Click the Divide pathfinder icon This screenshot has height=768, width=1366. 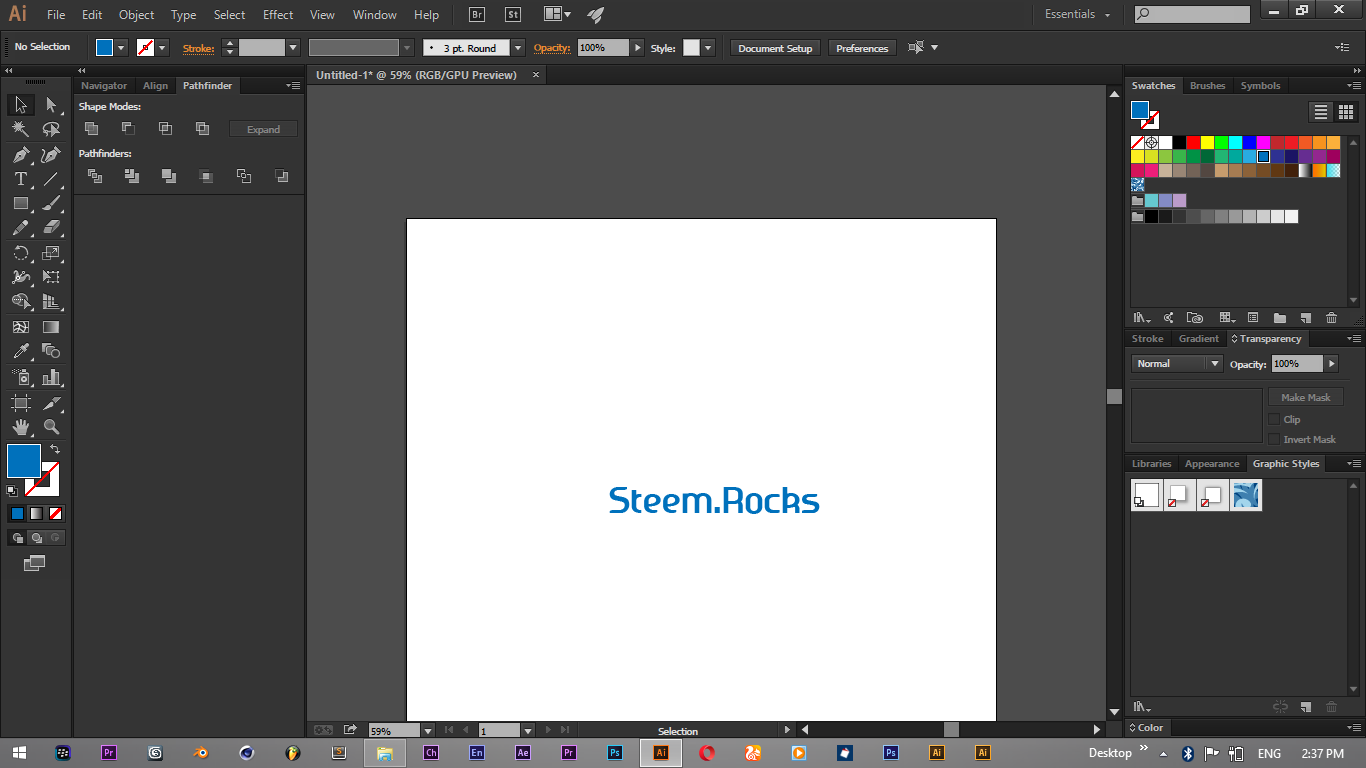tap(95, 176)
